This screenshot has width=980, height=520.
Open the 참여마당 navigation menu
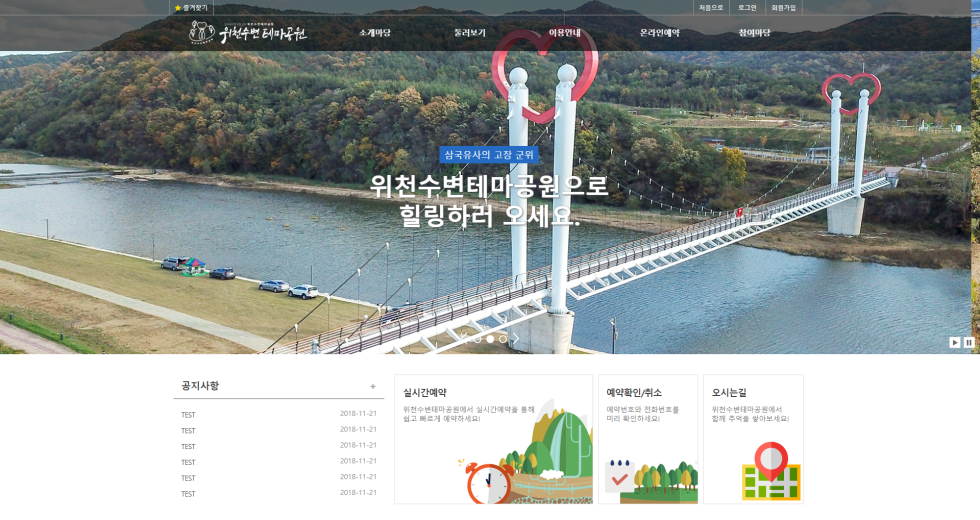(x=755, y=33)
